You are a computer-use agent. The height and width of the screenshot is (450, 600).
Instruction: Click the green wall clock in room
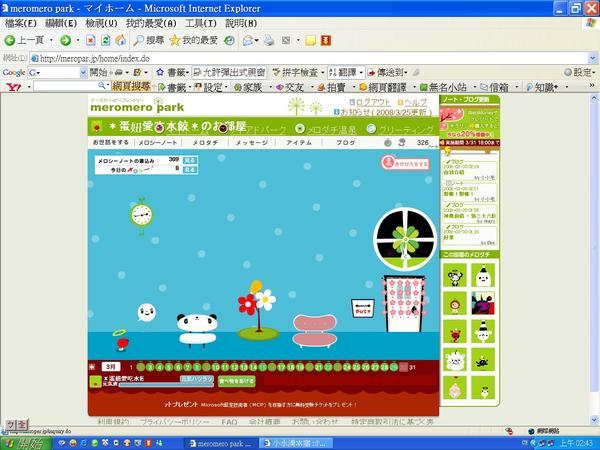click(x=141, y=215)
